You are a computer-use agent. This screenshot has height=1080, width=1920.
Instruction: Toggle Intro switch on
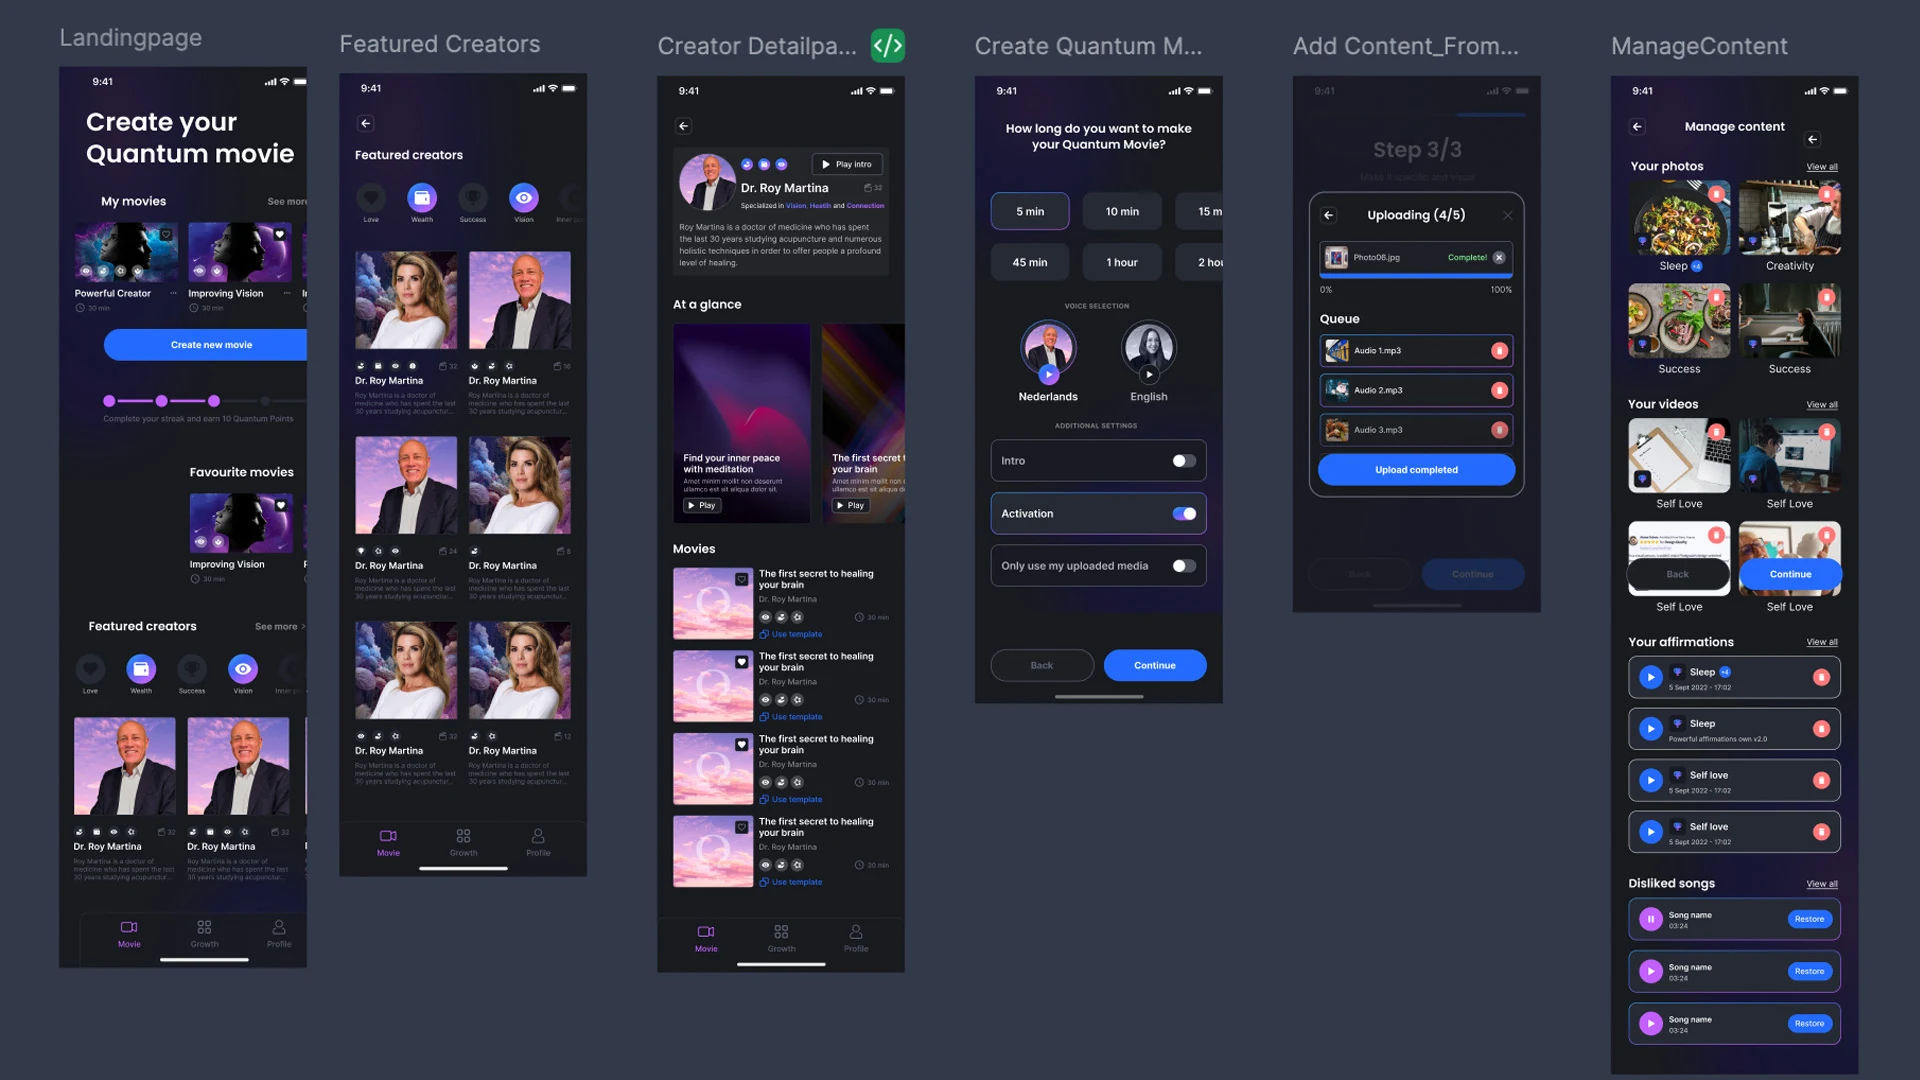point(1184,461)
